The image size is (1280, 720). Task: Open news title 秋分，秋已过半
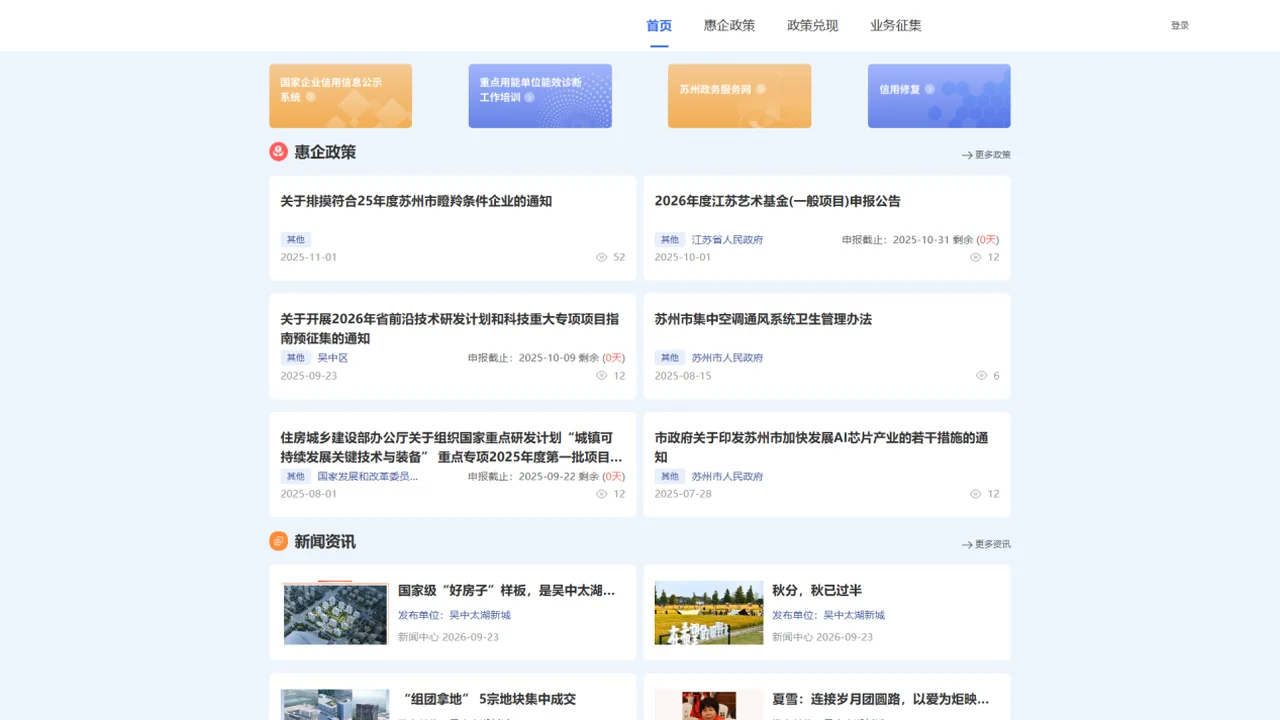[817, 591]
